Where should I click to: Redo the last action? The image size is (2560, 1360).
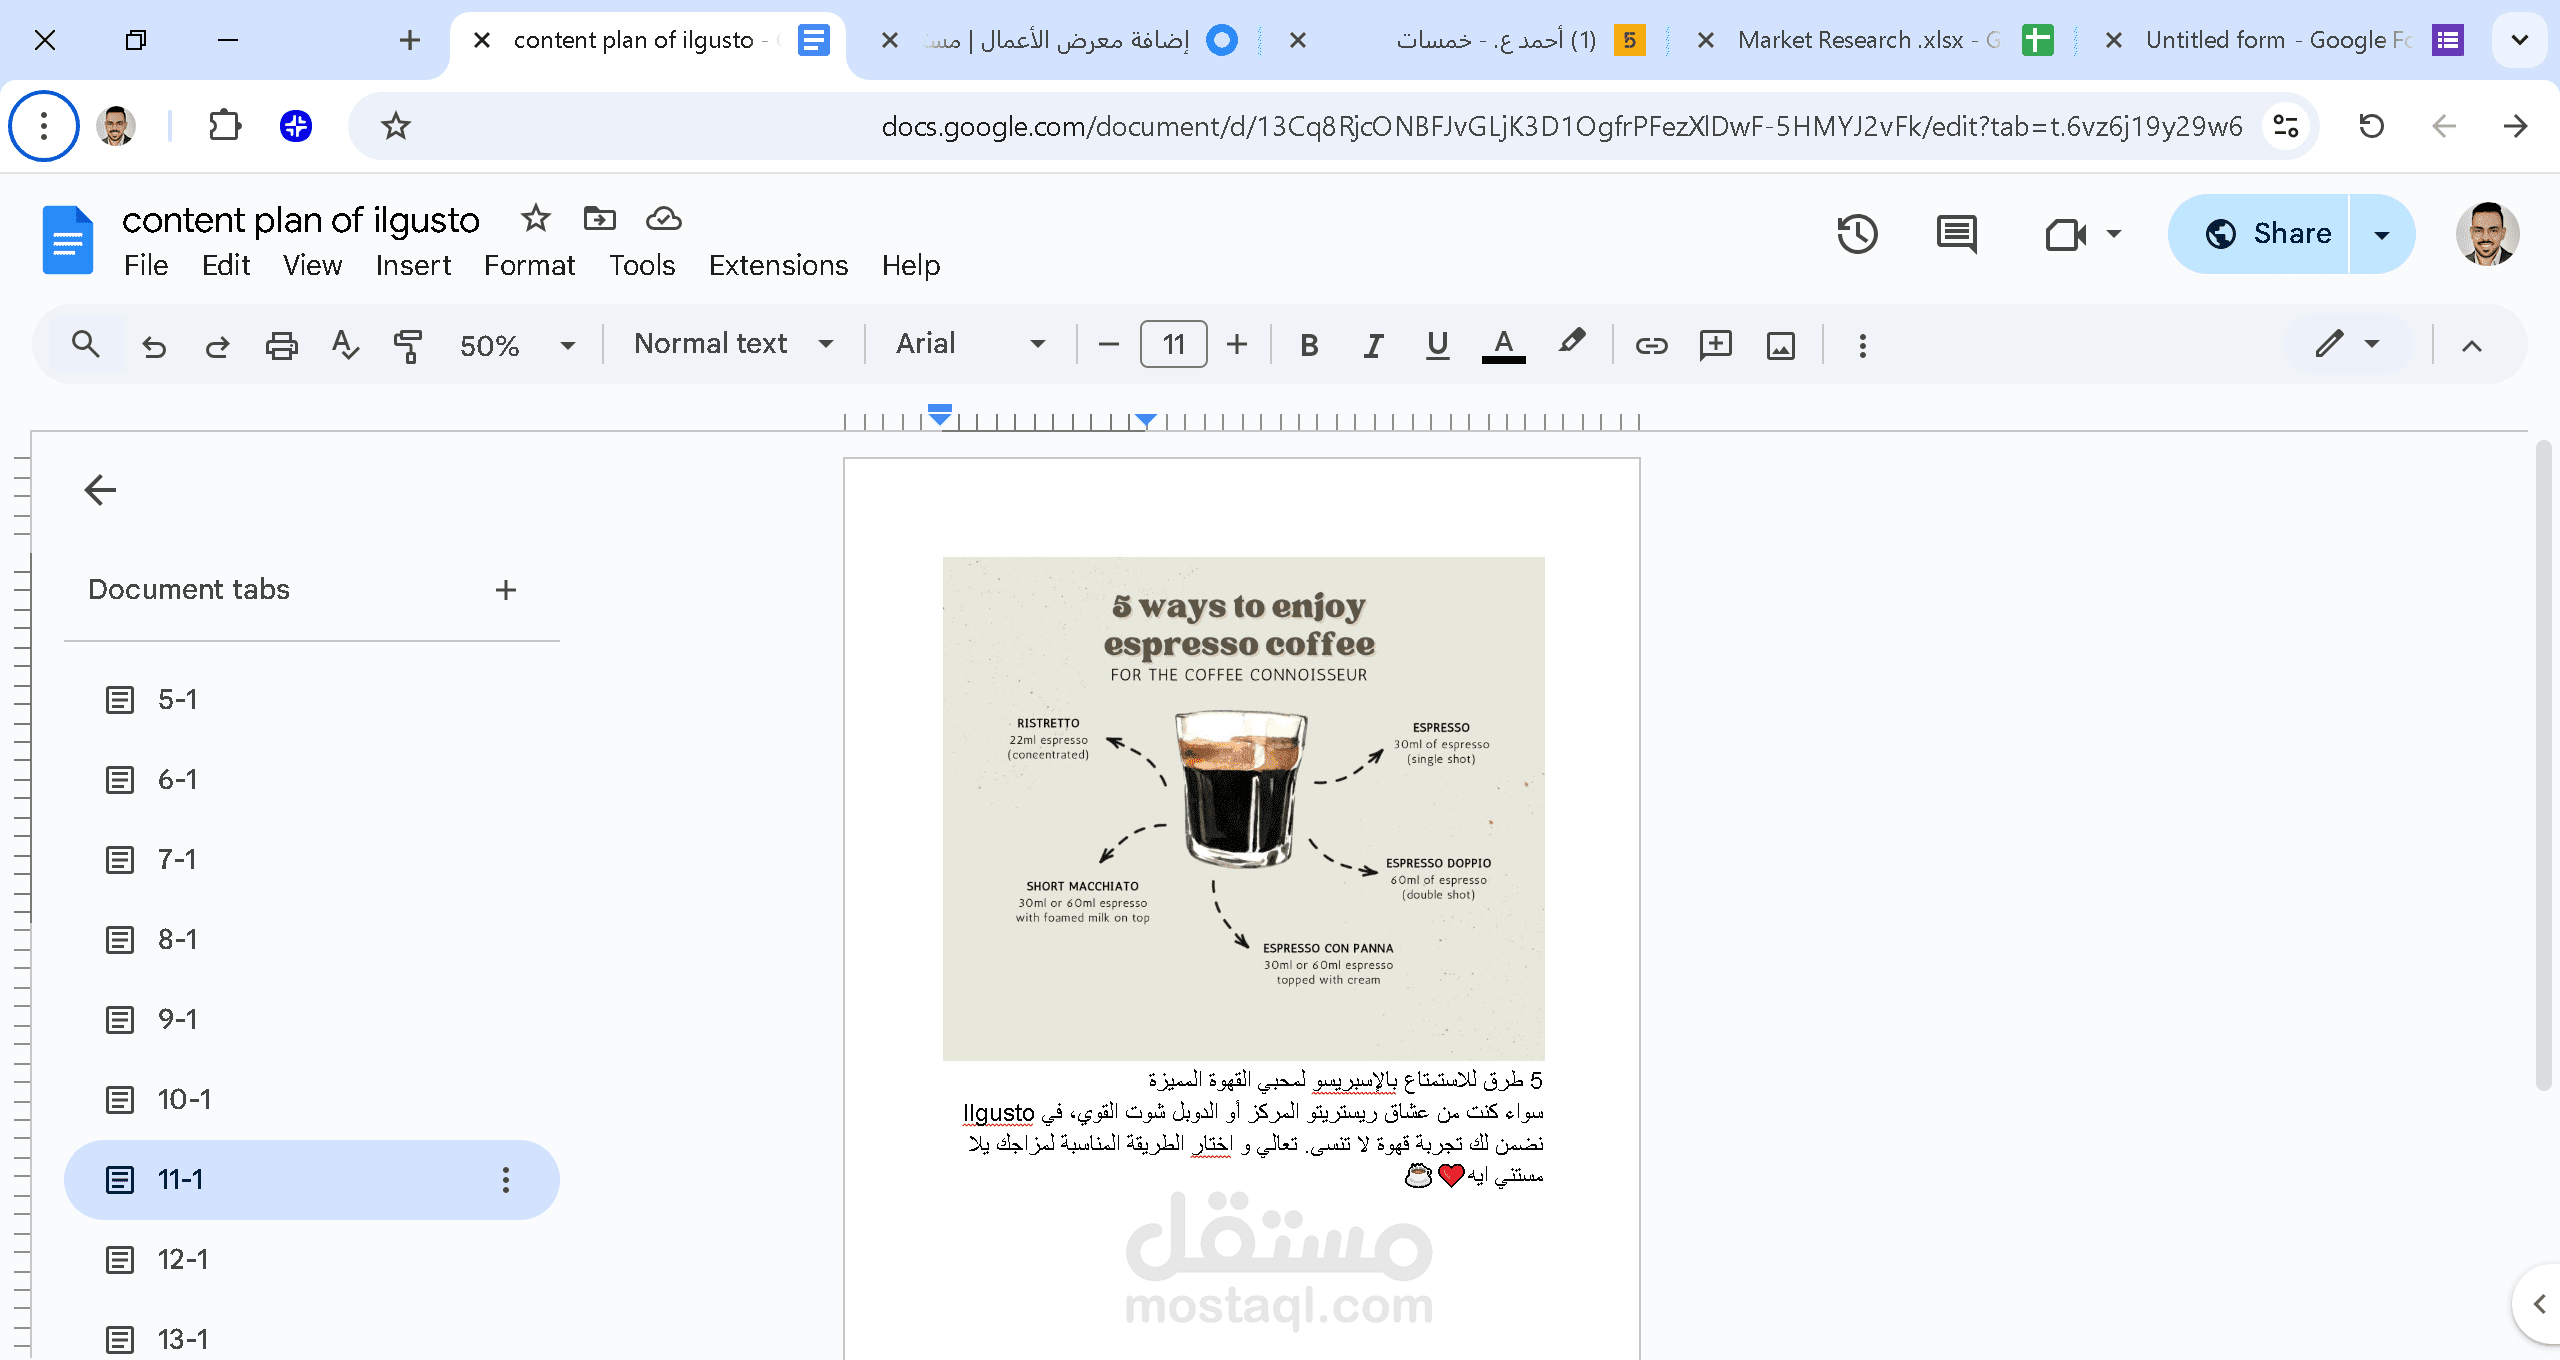click(x=217, y=345)
